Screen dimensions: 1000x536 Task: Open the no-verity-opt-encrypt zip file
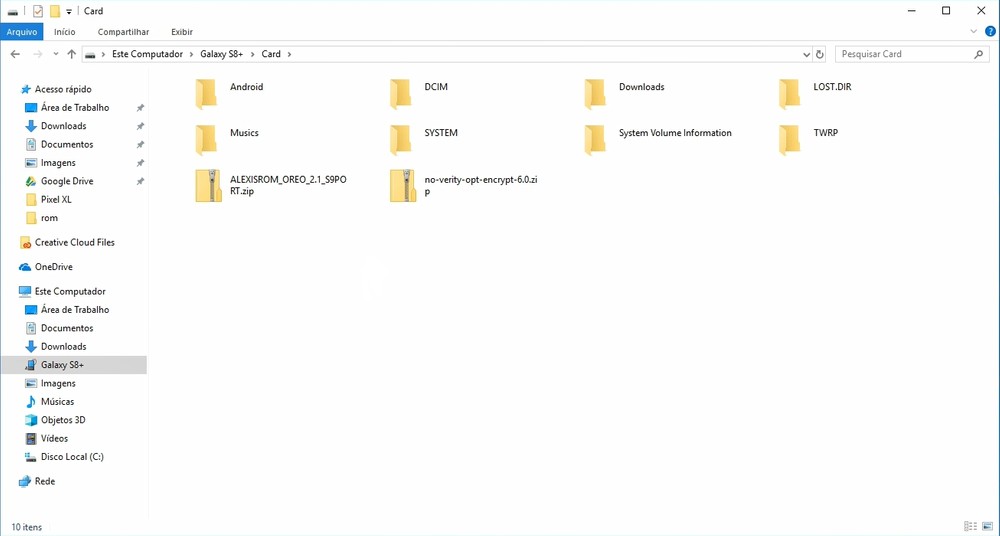tap(403, 185)
